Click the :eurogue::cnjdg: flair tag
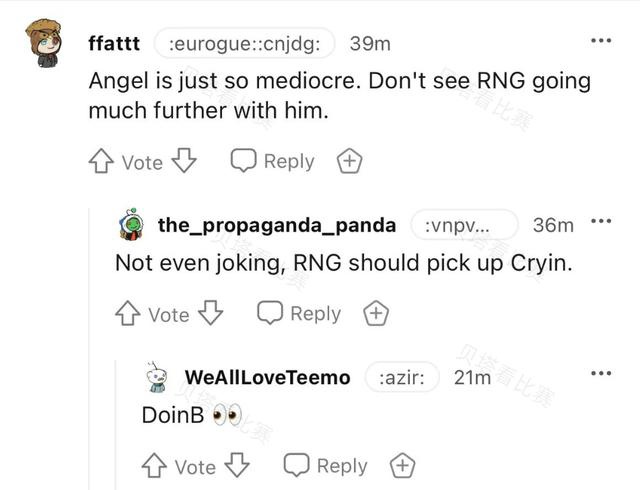 click(x=244, y=43)
